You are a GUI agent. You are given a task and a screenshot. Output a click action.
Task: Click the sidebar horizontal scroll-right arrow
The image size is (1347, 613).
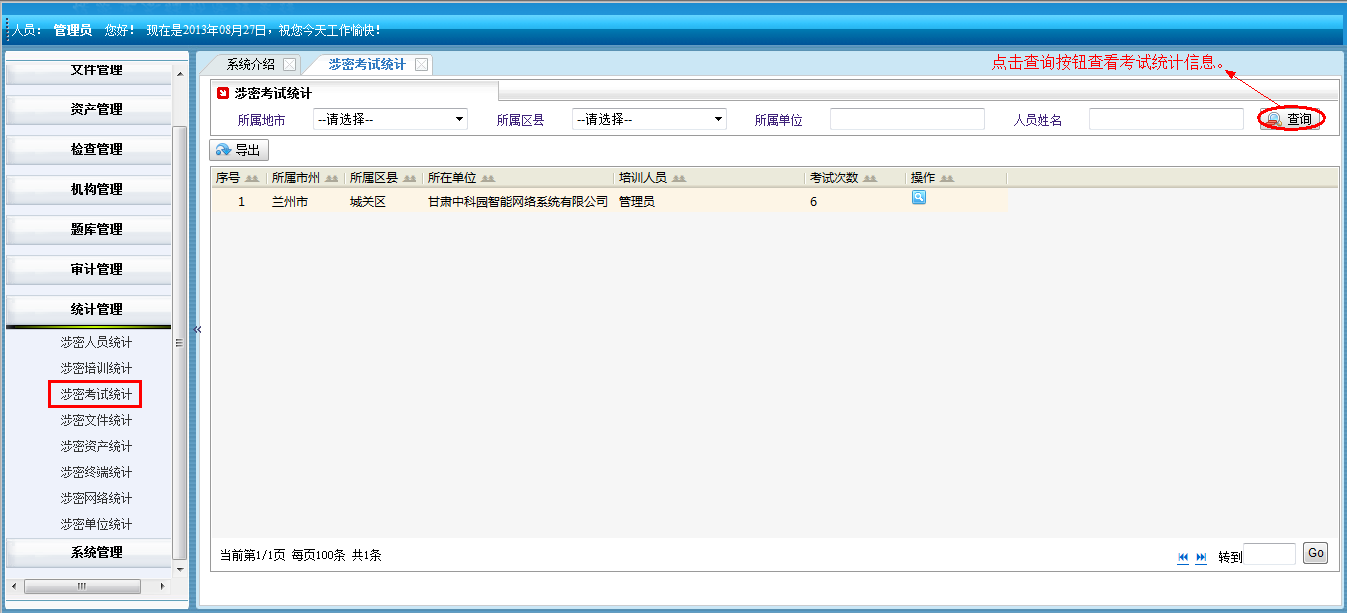165,585
